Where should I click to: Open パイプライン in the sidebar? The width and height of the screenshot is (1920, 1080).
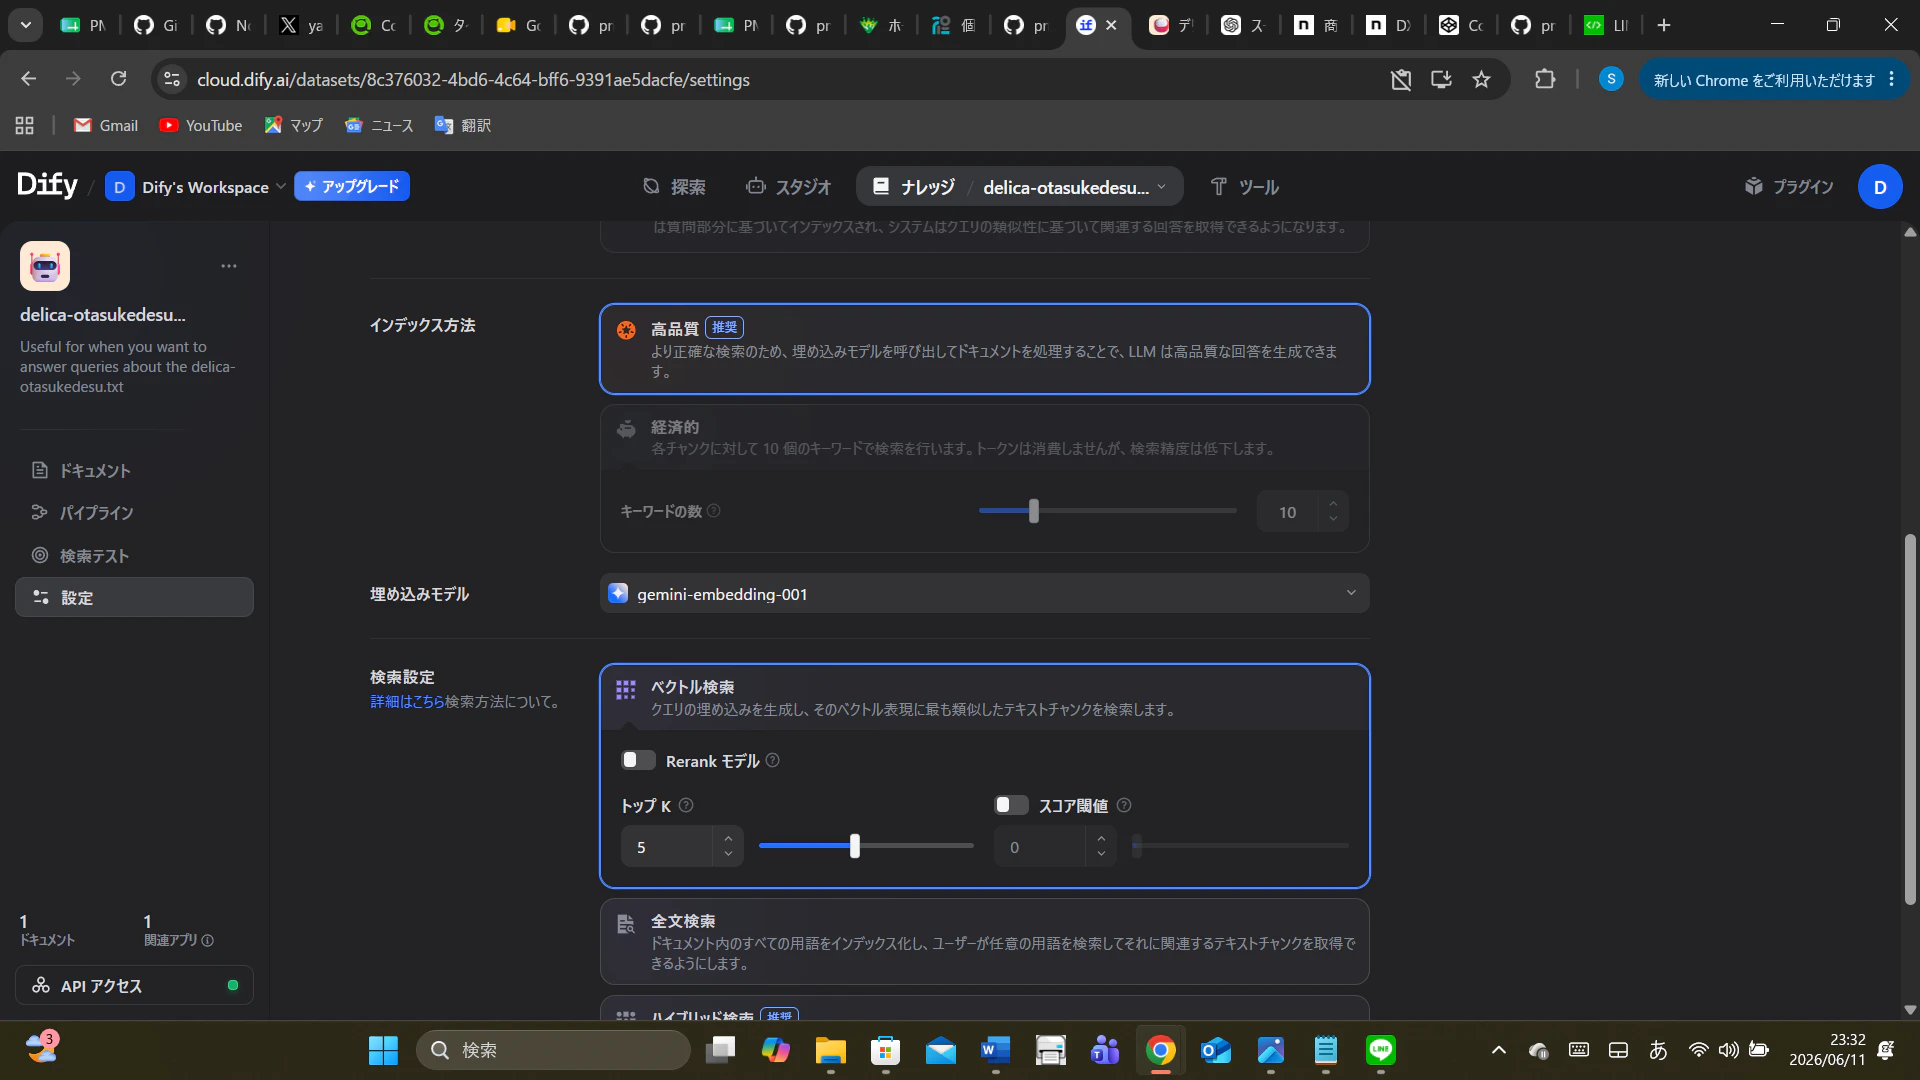134,513
